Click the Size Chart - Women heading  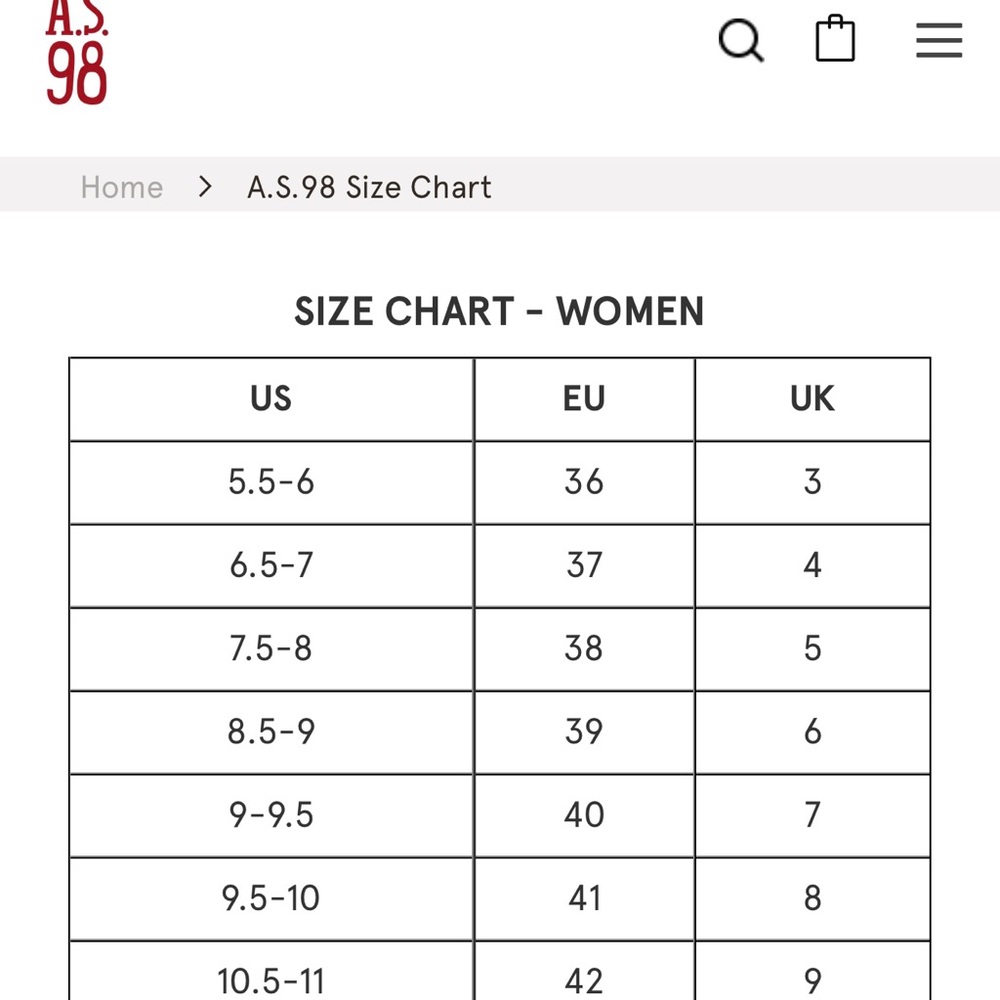(x=499, y=311)
